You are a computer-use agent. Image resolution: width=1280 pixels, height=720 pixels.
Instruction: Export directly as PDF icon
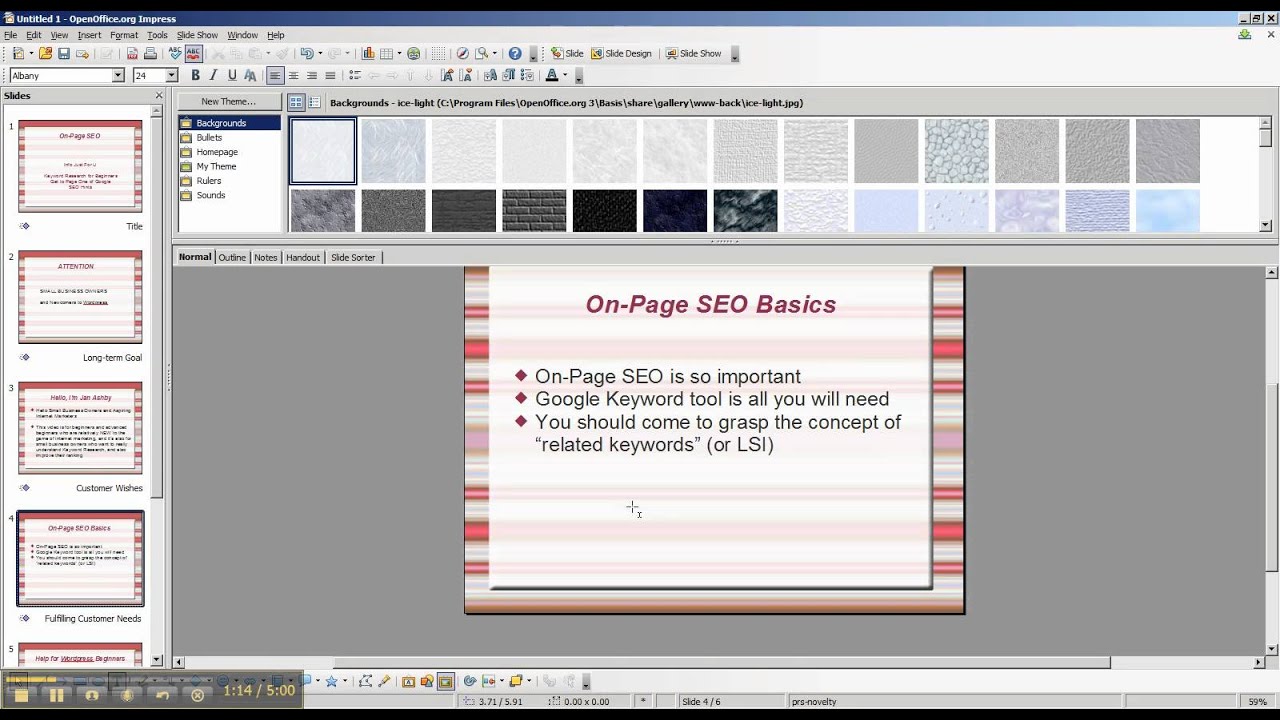(132, 54)
